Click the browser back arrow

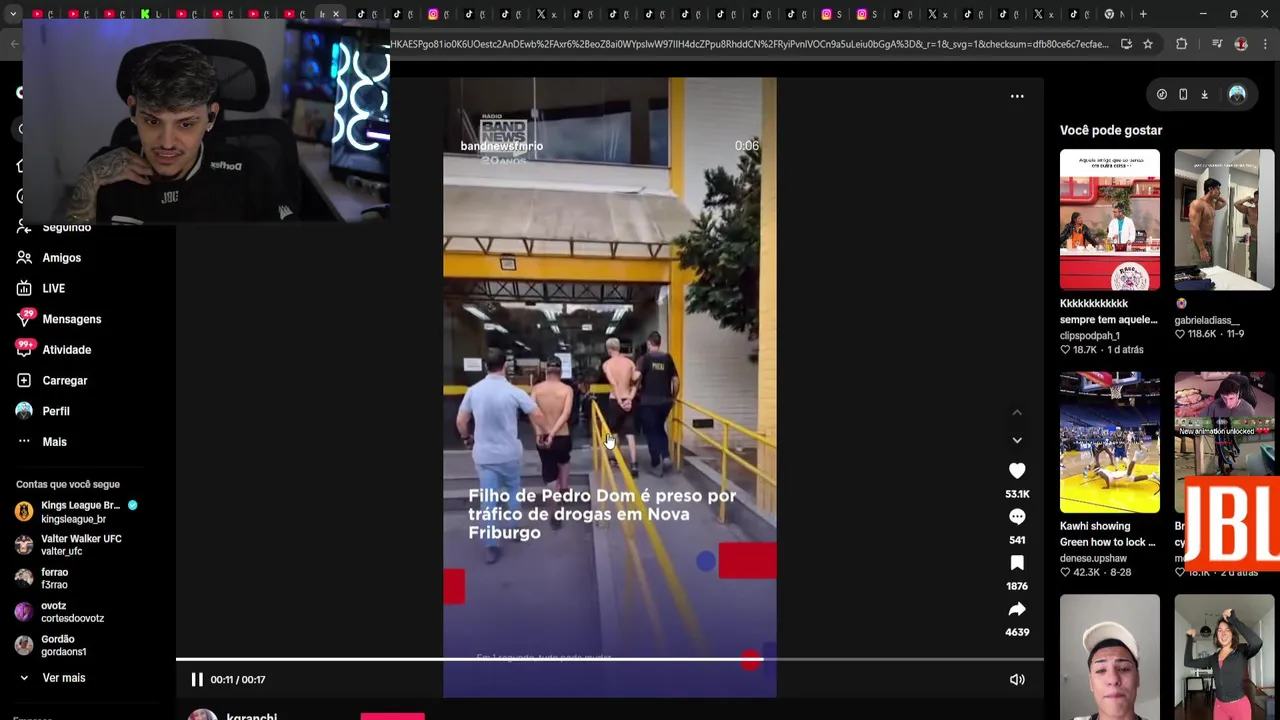coord(14,44)
